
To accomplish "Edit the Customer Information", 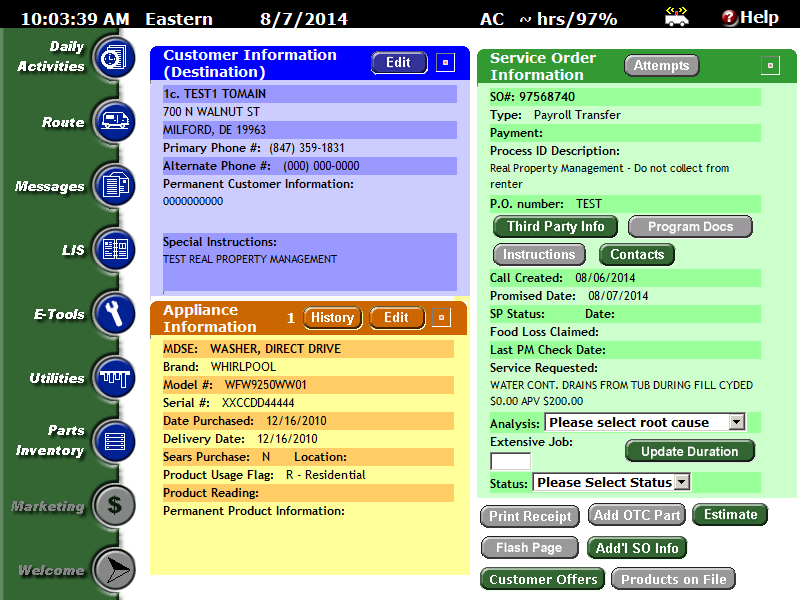I will (399, 62).
